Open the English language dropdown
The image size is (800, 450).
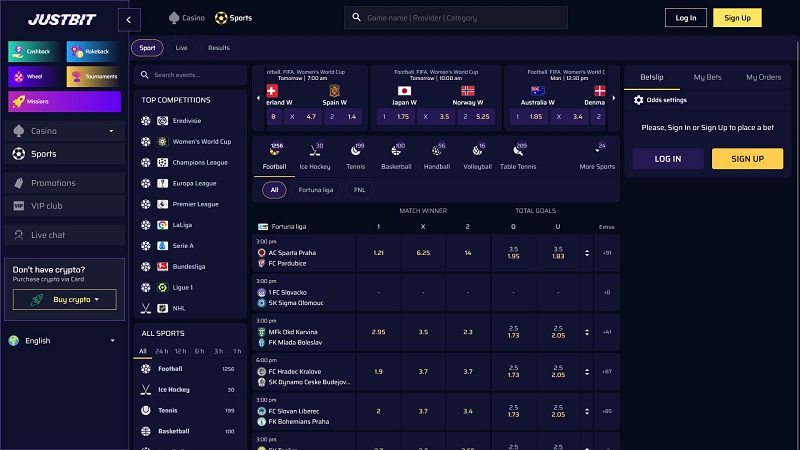pyautogui.click(x=63, y=340)
